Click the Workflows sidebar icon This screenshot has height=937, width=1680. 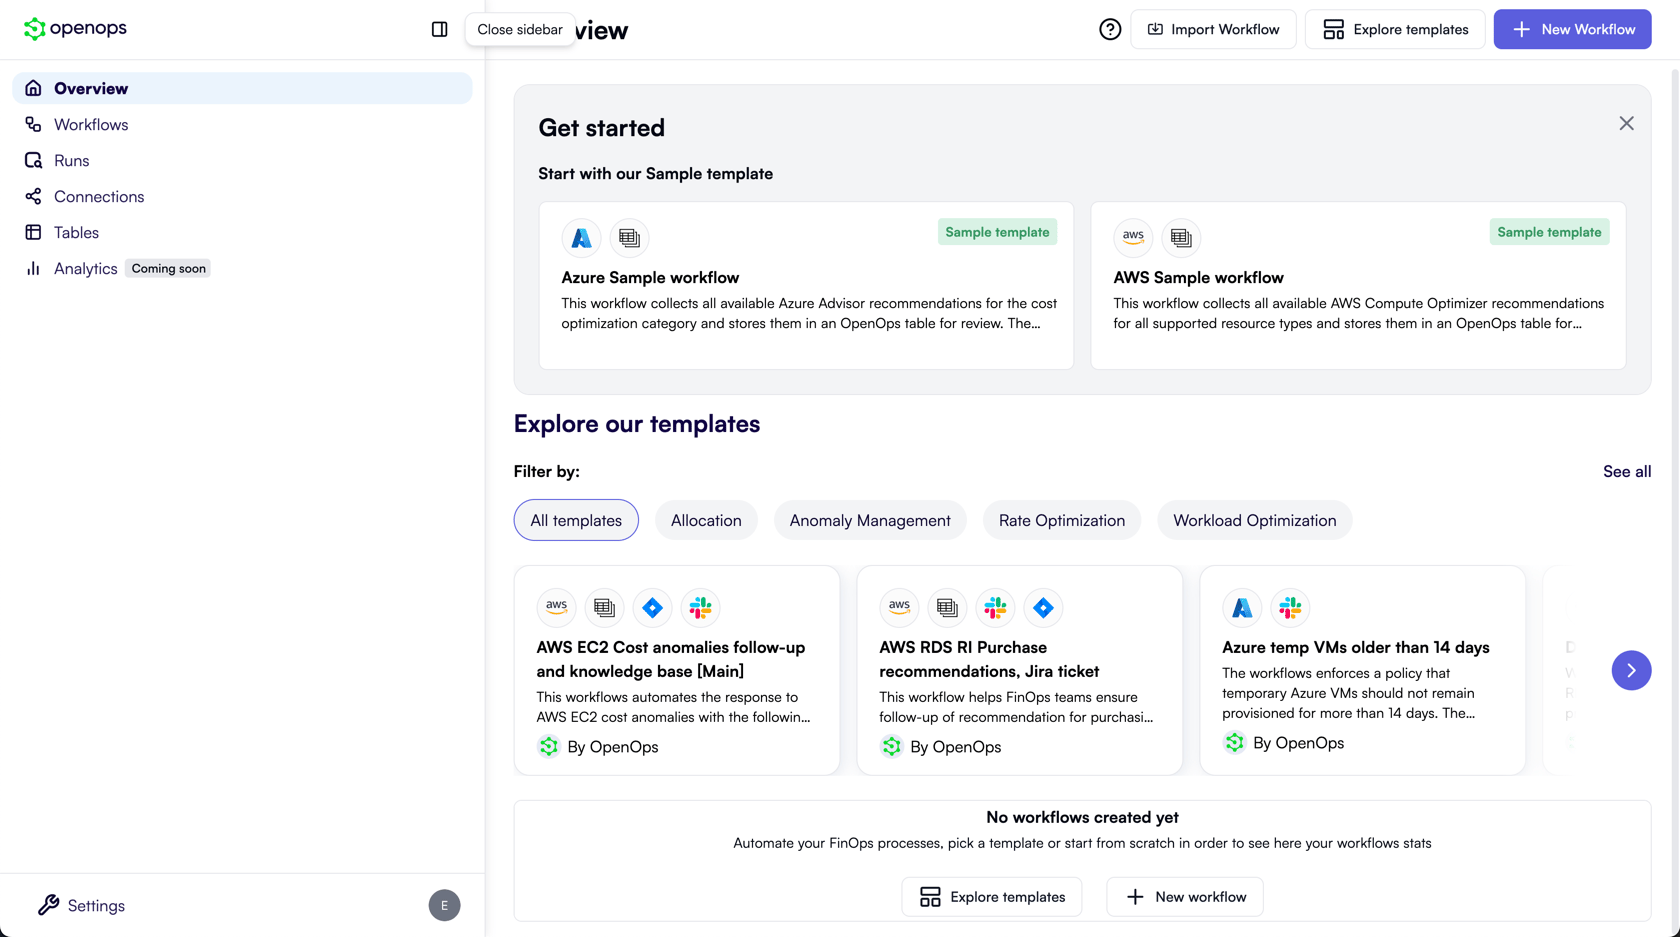pyautogui.click(x=33, y=124)
